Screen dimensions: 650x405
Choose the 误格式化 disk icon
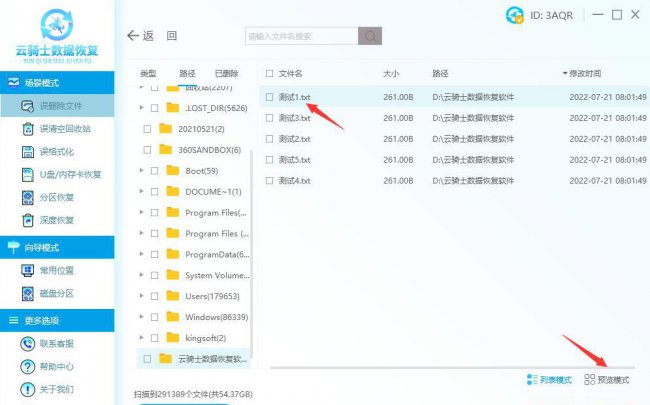click(27, 152)
